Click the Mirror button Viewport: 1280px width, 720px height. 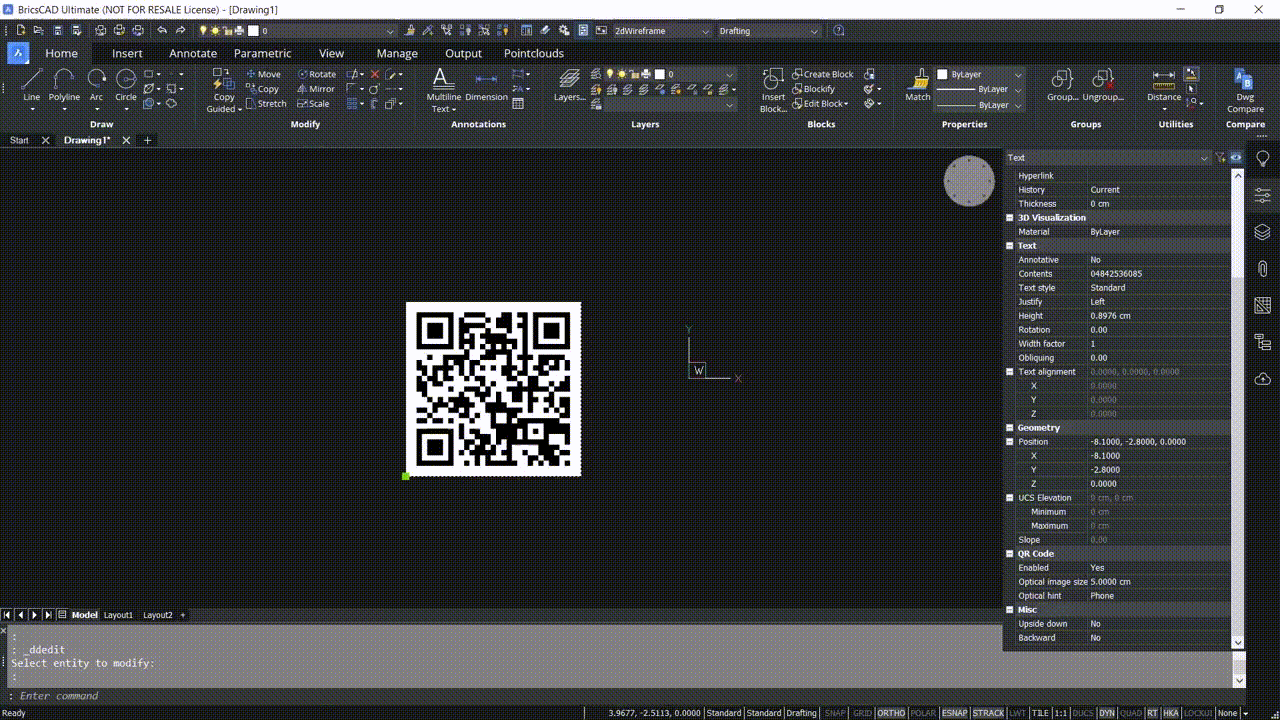(316, 89)
